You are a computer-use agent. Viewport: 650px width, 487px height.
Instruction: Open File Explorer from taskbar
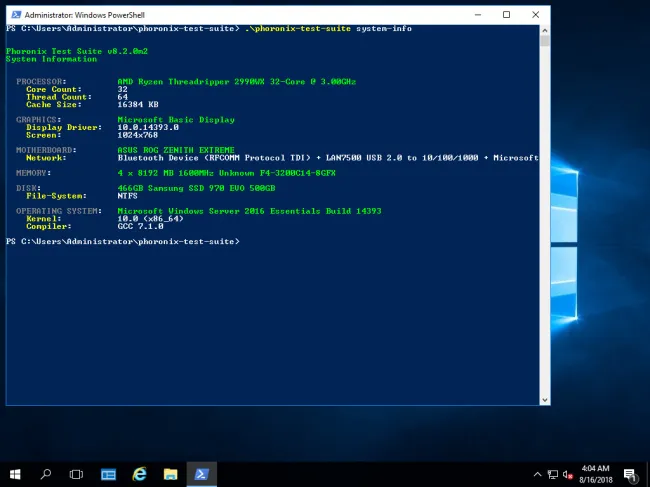point(170,474)
